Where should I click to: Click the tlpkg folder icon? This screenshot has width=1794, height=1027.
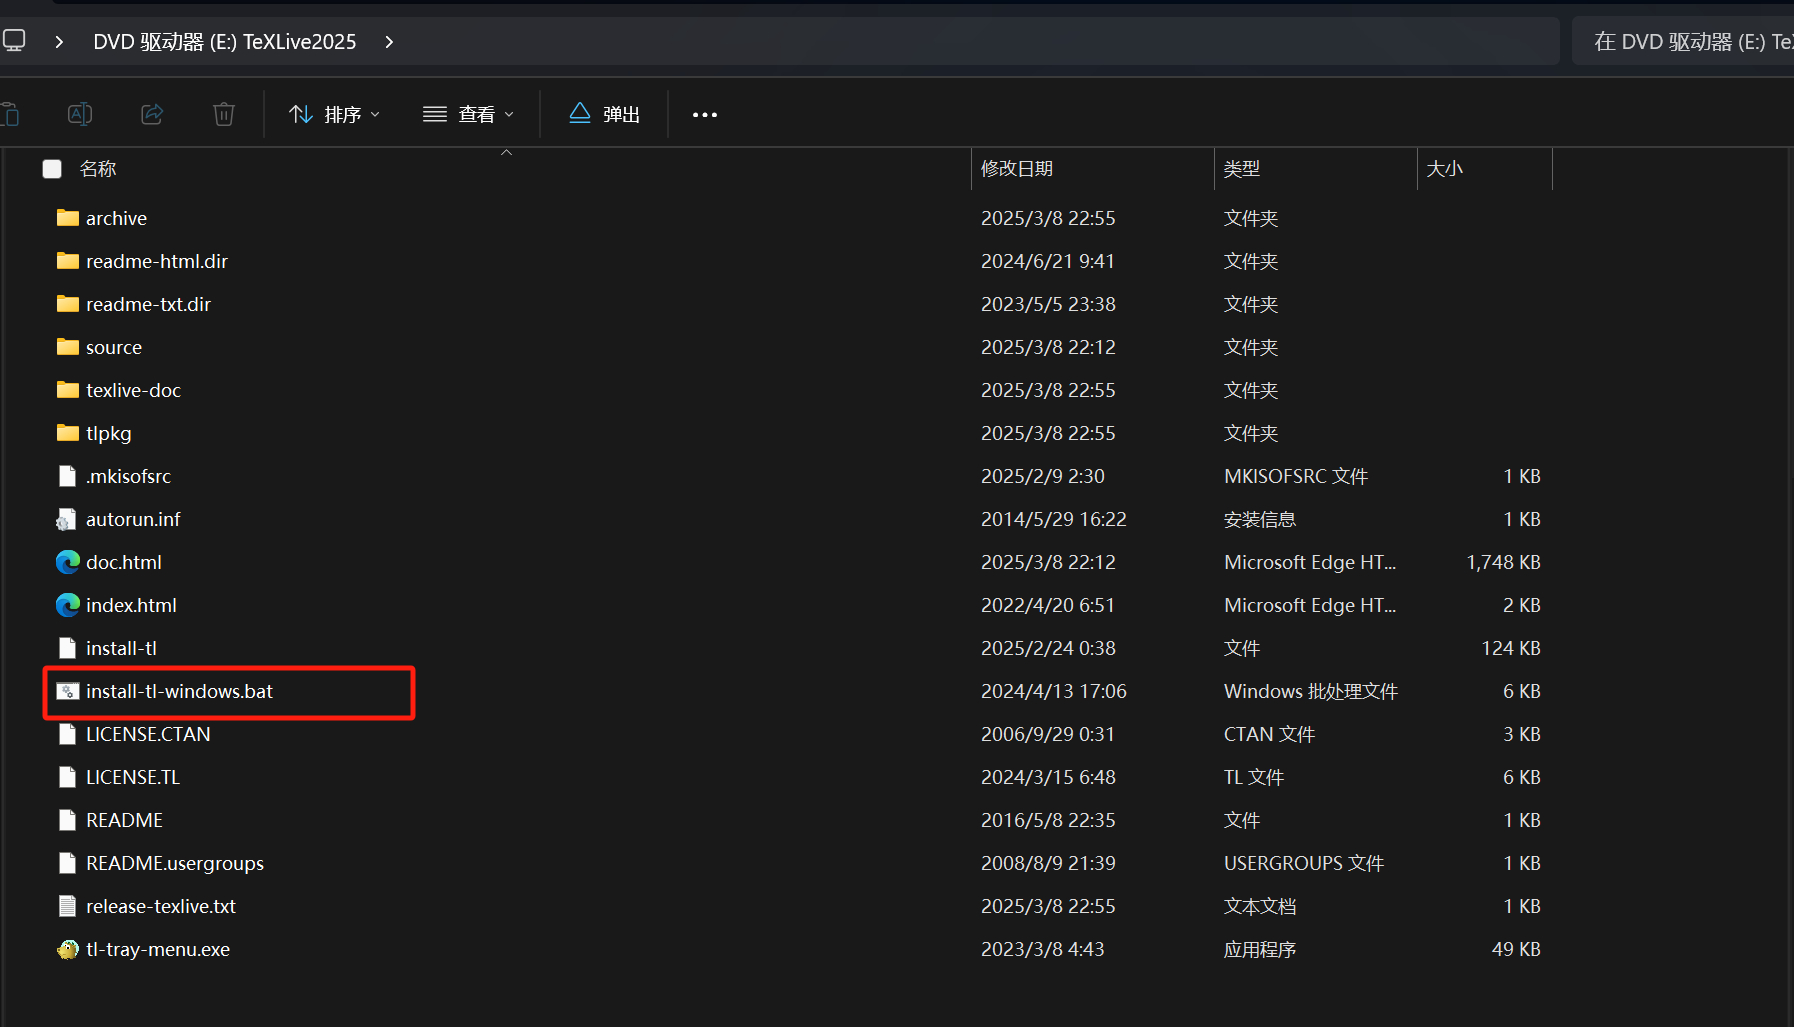[x=68, y=433]
